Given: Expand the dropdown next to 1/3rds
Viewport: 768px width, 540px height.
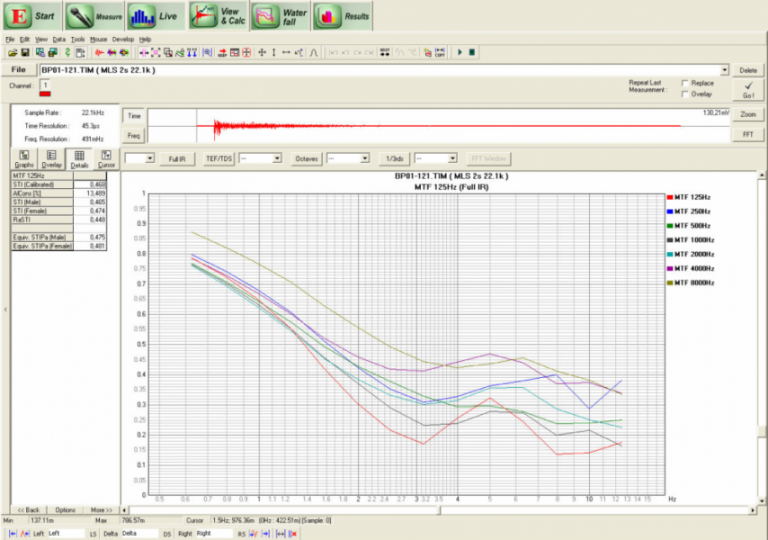Looking at the screenshot, I should click(x=453, y=158).
